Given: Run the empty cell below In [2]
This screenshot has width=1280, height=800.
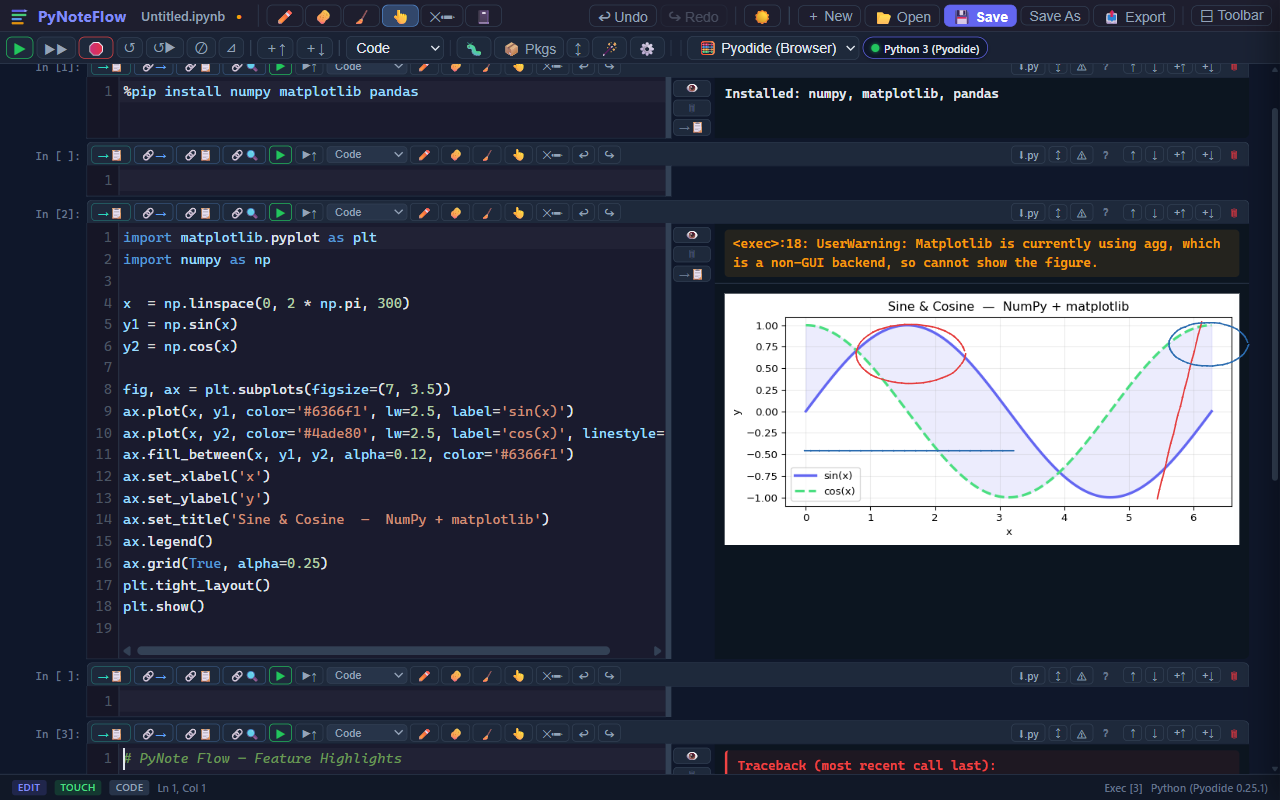Looking at the screenshot, I should tap(280, 675).
